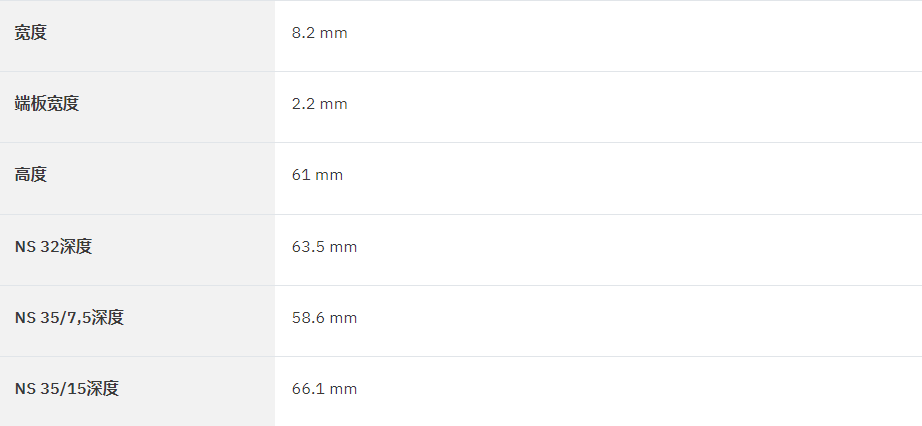Click the number 58.6 in the table
Screen dimensions: 922x426
pos(308,318)
